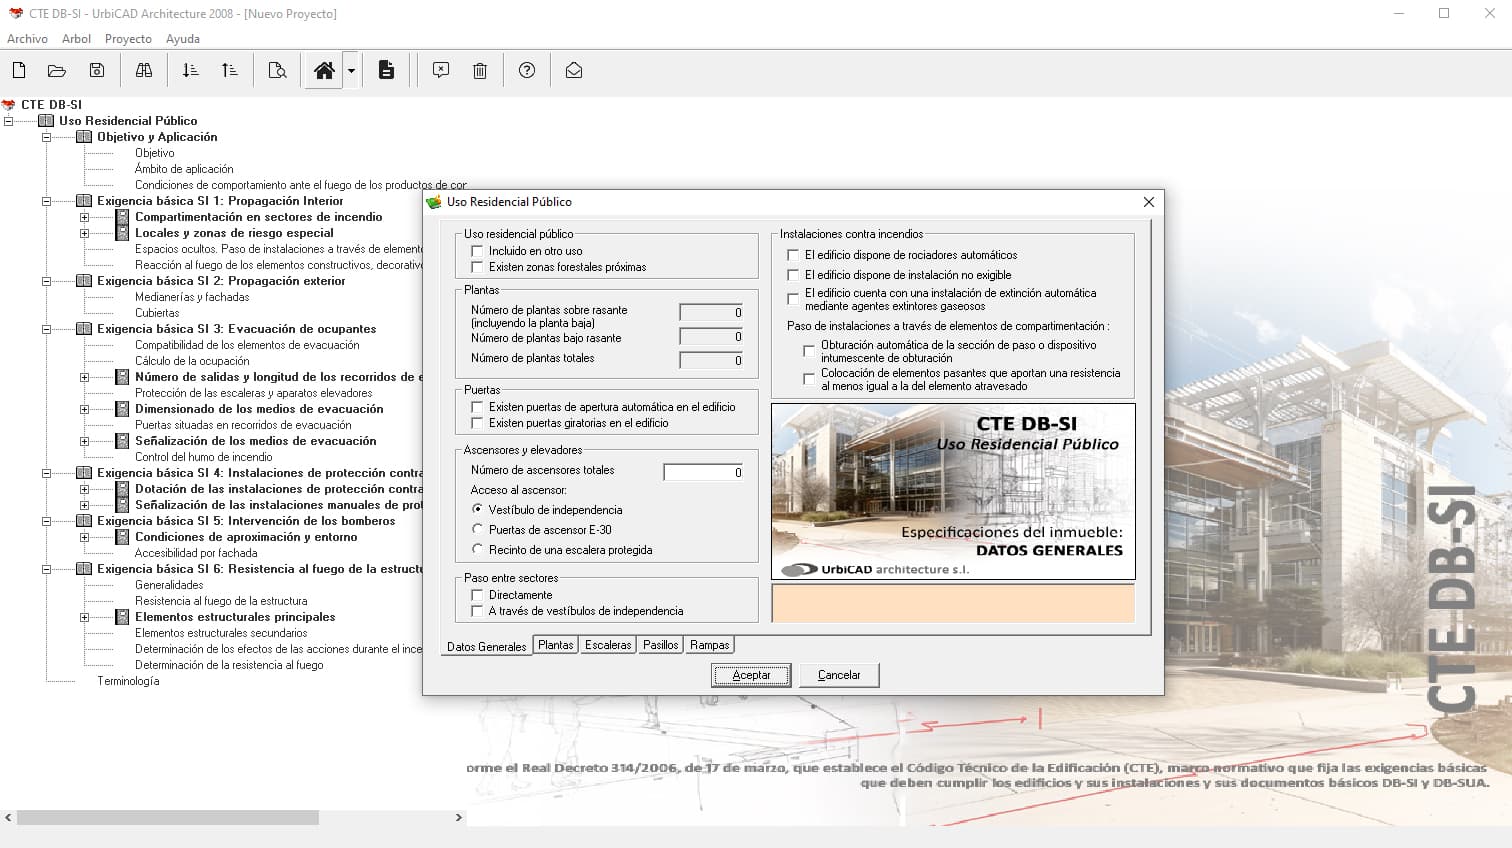Click the book icon of Uso Residencial Público
This screenshot has width=1512, height=848.
click(46, 121)
